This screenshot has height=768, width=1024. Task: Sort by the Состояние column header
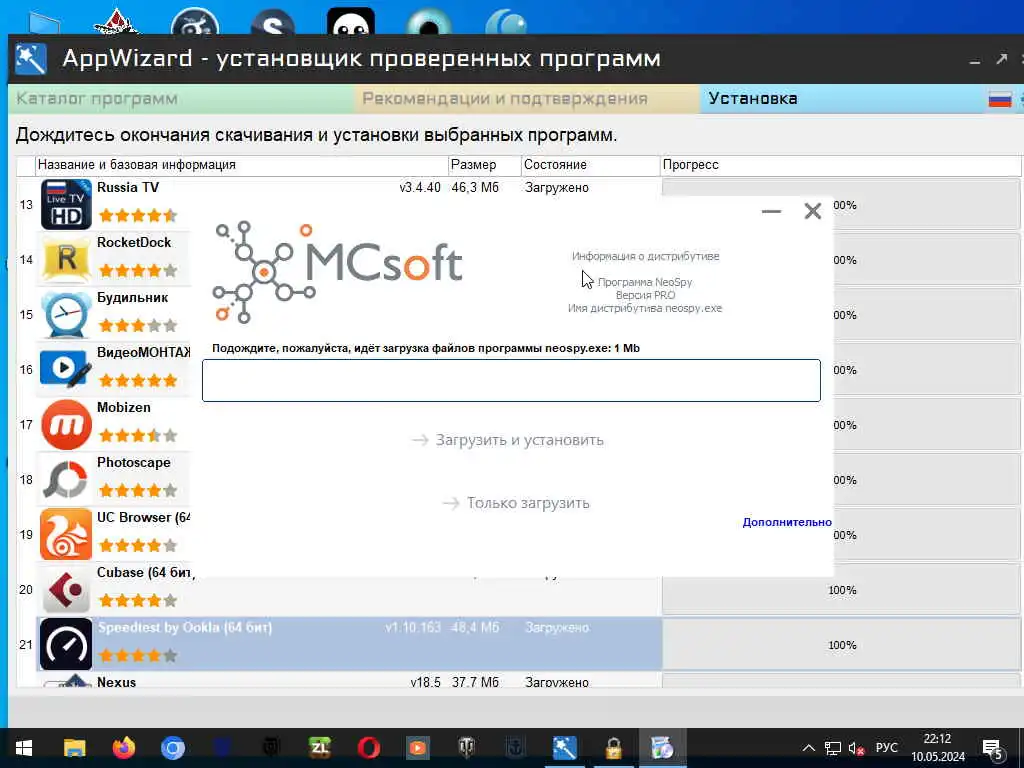[590, 165]
